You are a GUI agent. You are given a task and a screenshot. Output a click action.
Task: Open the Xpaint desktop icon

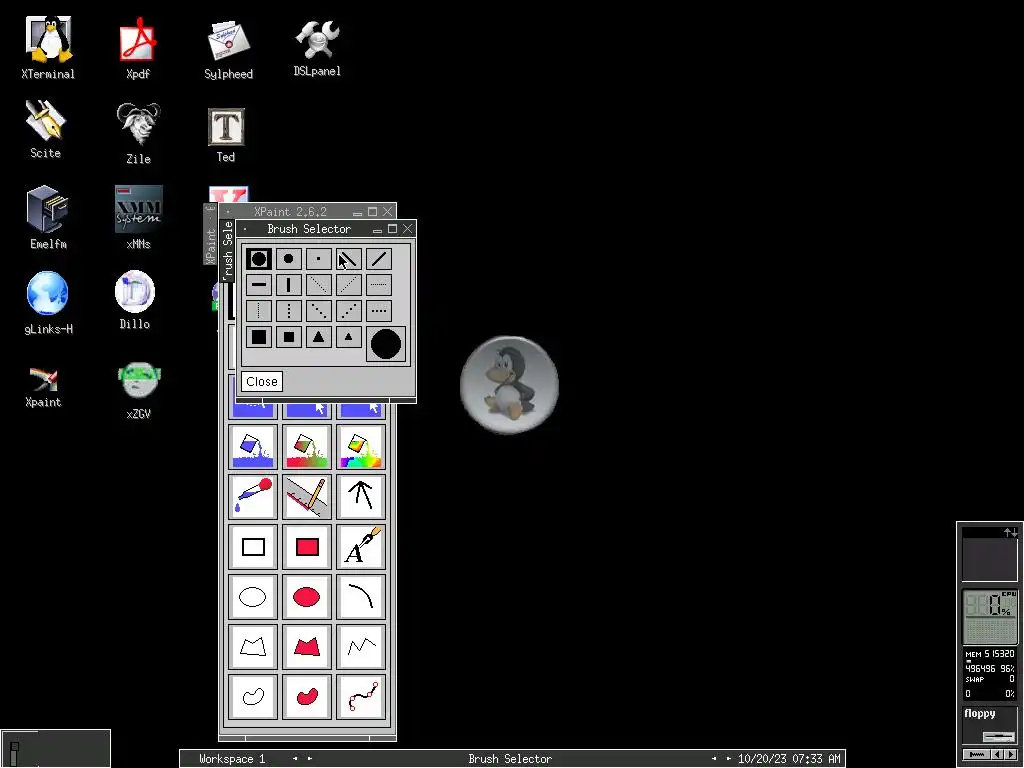[x=44, y=387]
